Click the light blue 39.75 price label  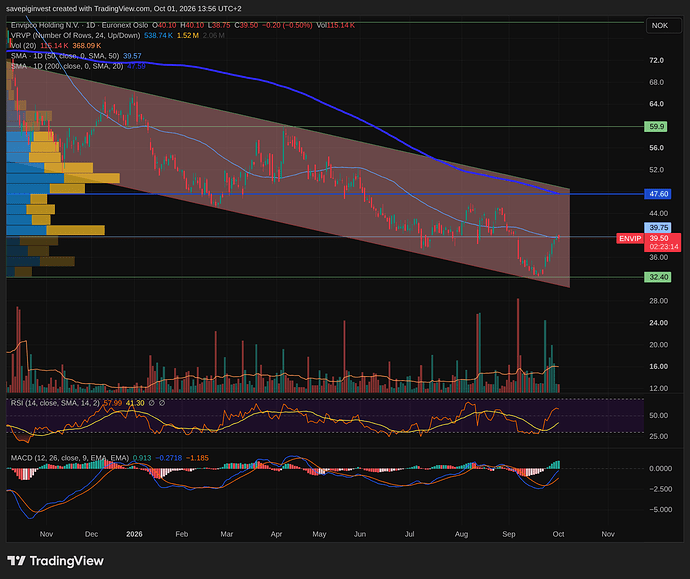(658, 228)
